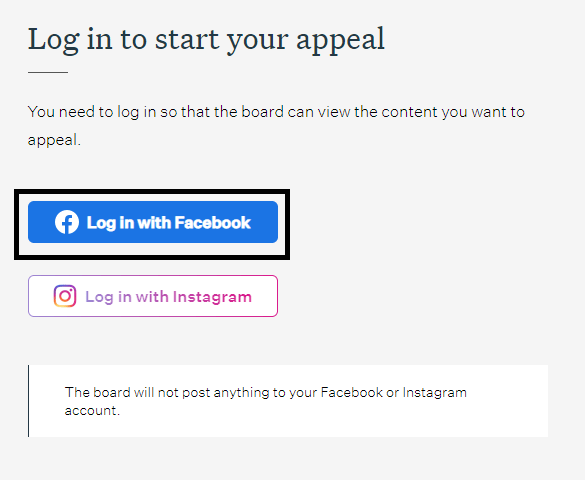Click the black highlight frame around Facebook button

pyautogui.click(x=152, y=192)
